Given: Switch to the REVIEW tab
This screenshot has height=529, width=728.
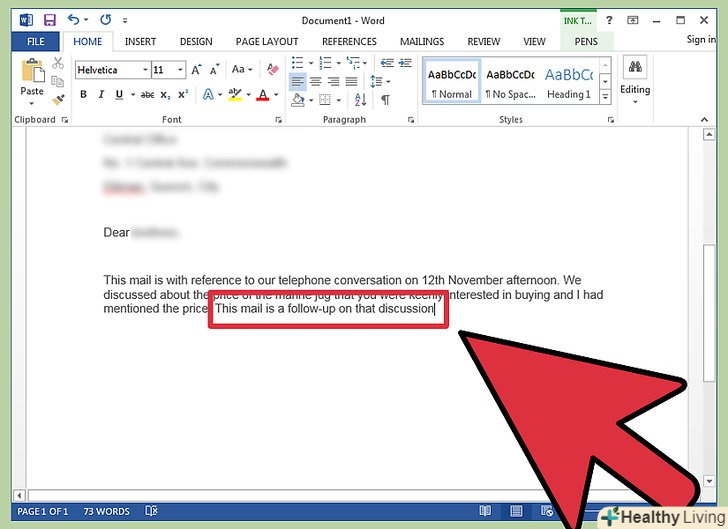Looking at the screenshot, I should [x=483, y=42].
